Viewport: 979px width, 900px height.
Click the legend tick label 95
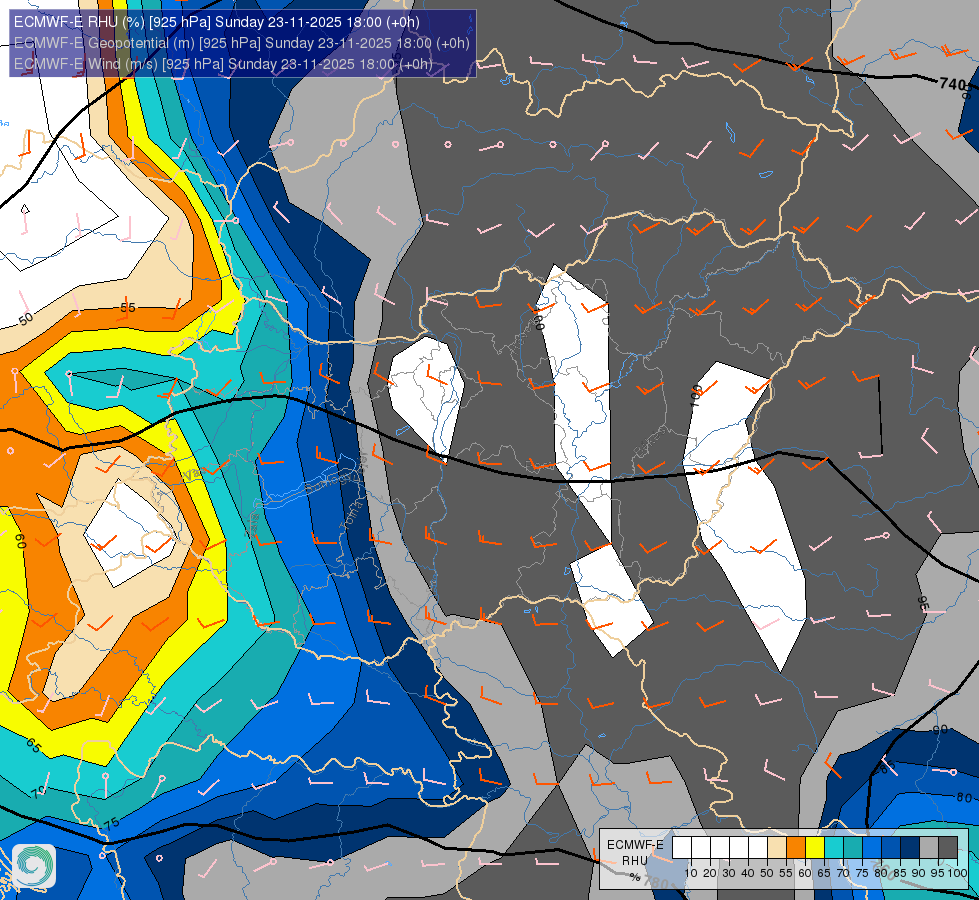[x=938, y=873]
